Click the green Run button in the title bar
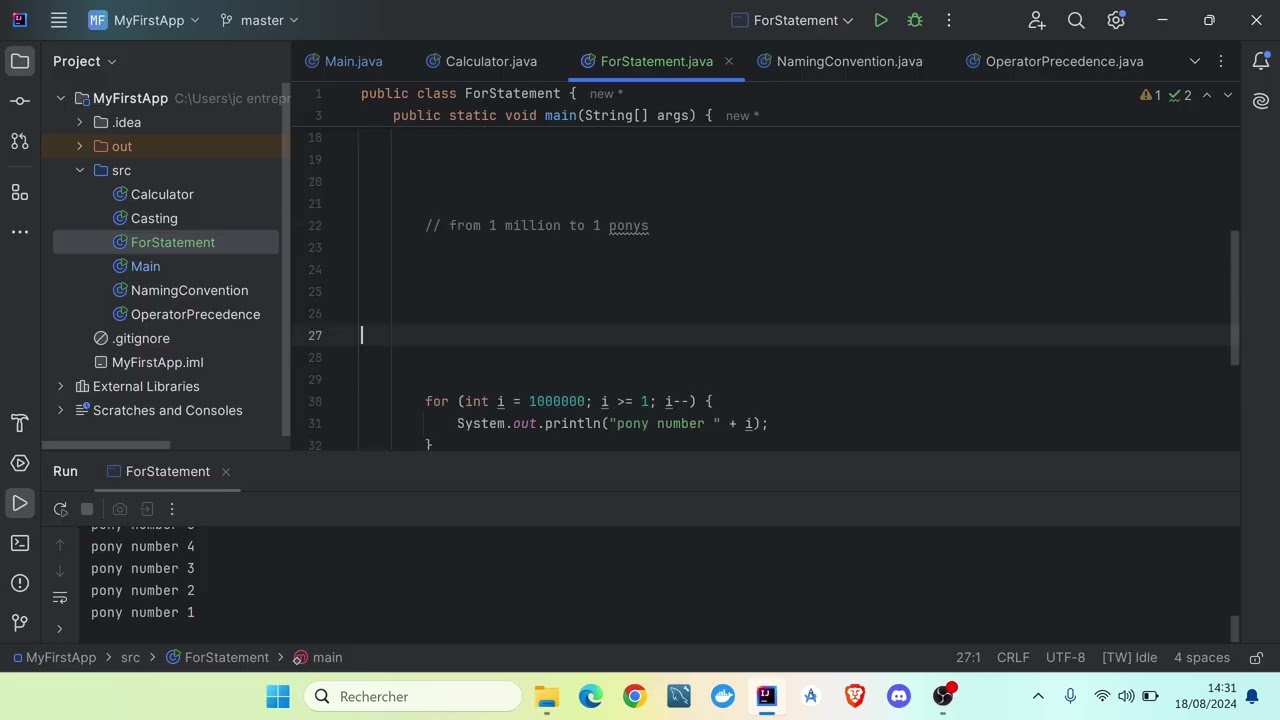 click(880, 20)
